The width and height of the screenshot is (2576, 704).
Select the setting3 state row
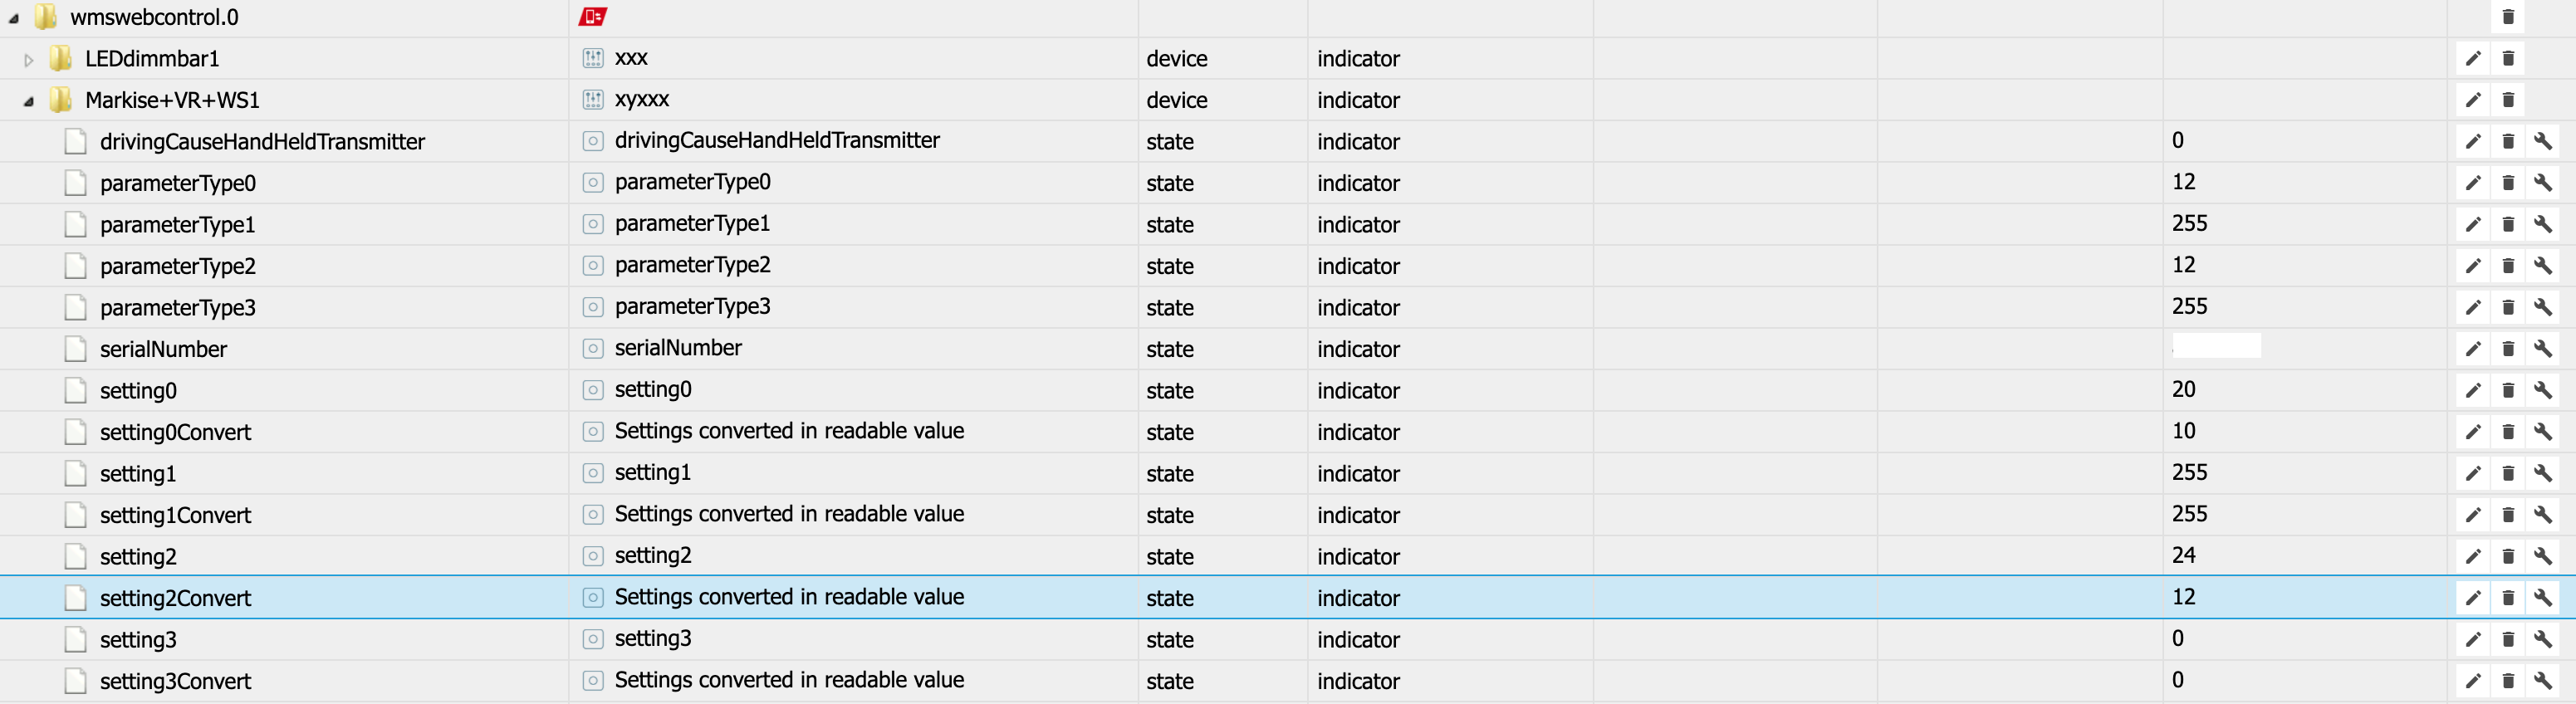(138, 640)
